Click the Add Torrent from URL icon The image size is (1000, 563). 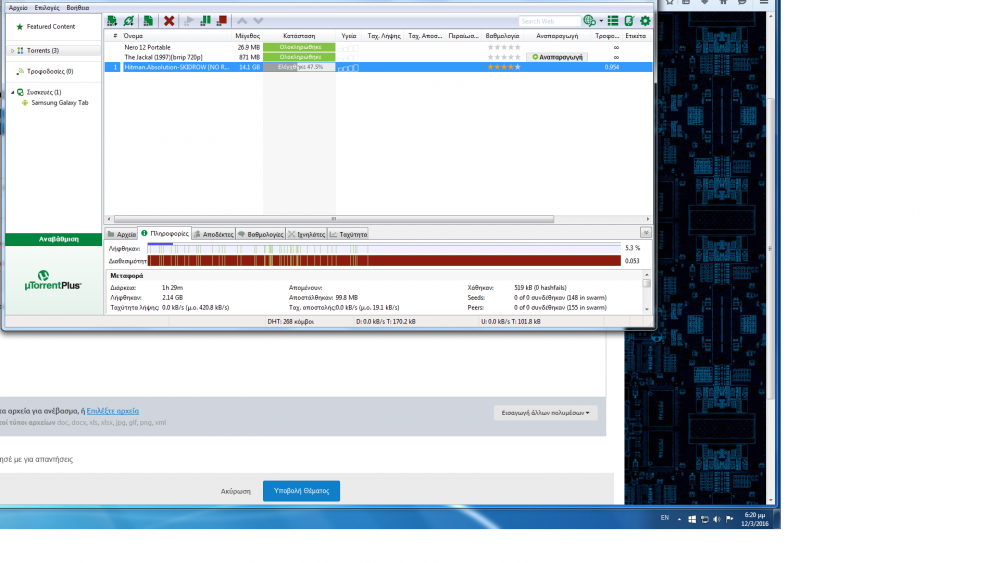tap(129, 21)
